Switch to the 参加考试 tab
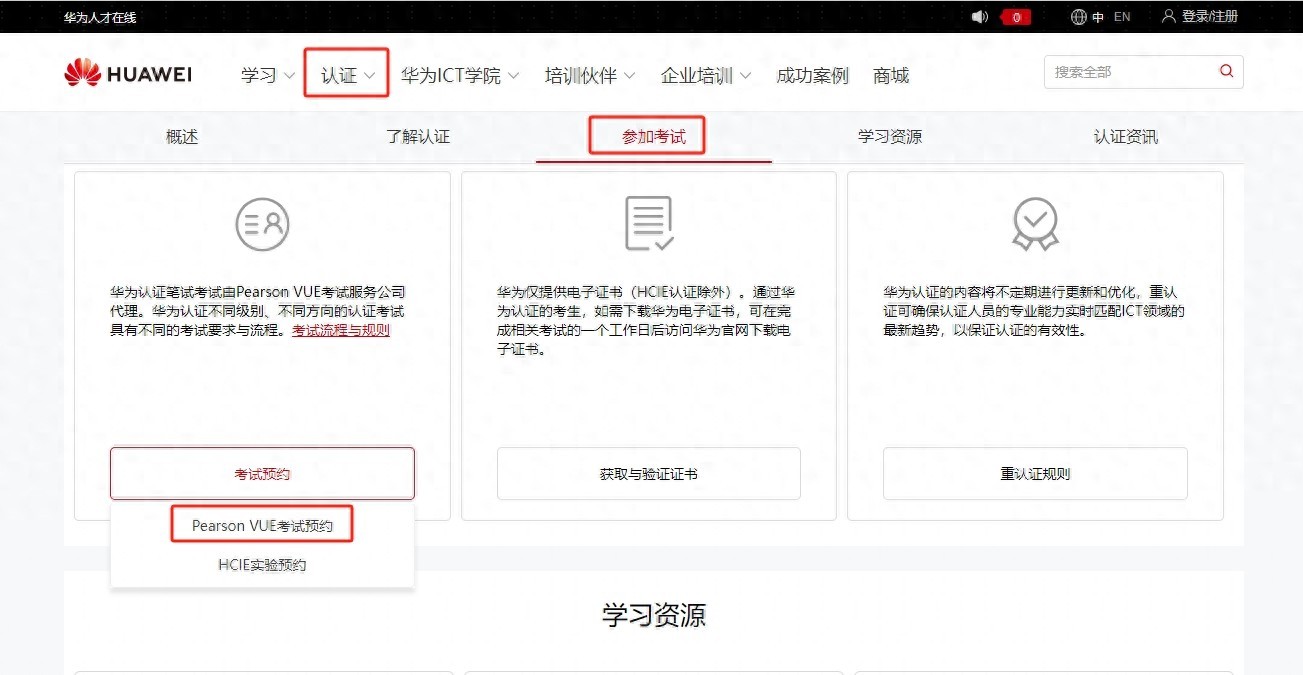 click(654, 137)
